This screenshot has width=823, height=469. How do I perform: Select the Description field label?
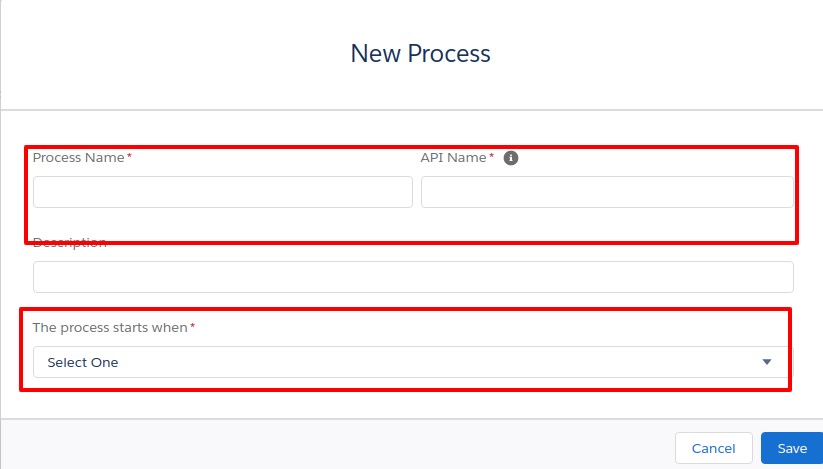click(69, 243)
